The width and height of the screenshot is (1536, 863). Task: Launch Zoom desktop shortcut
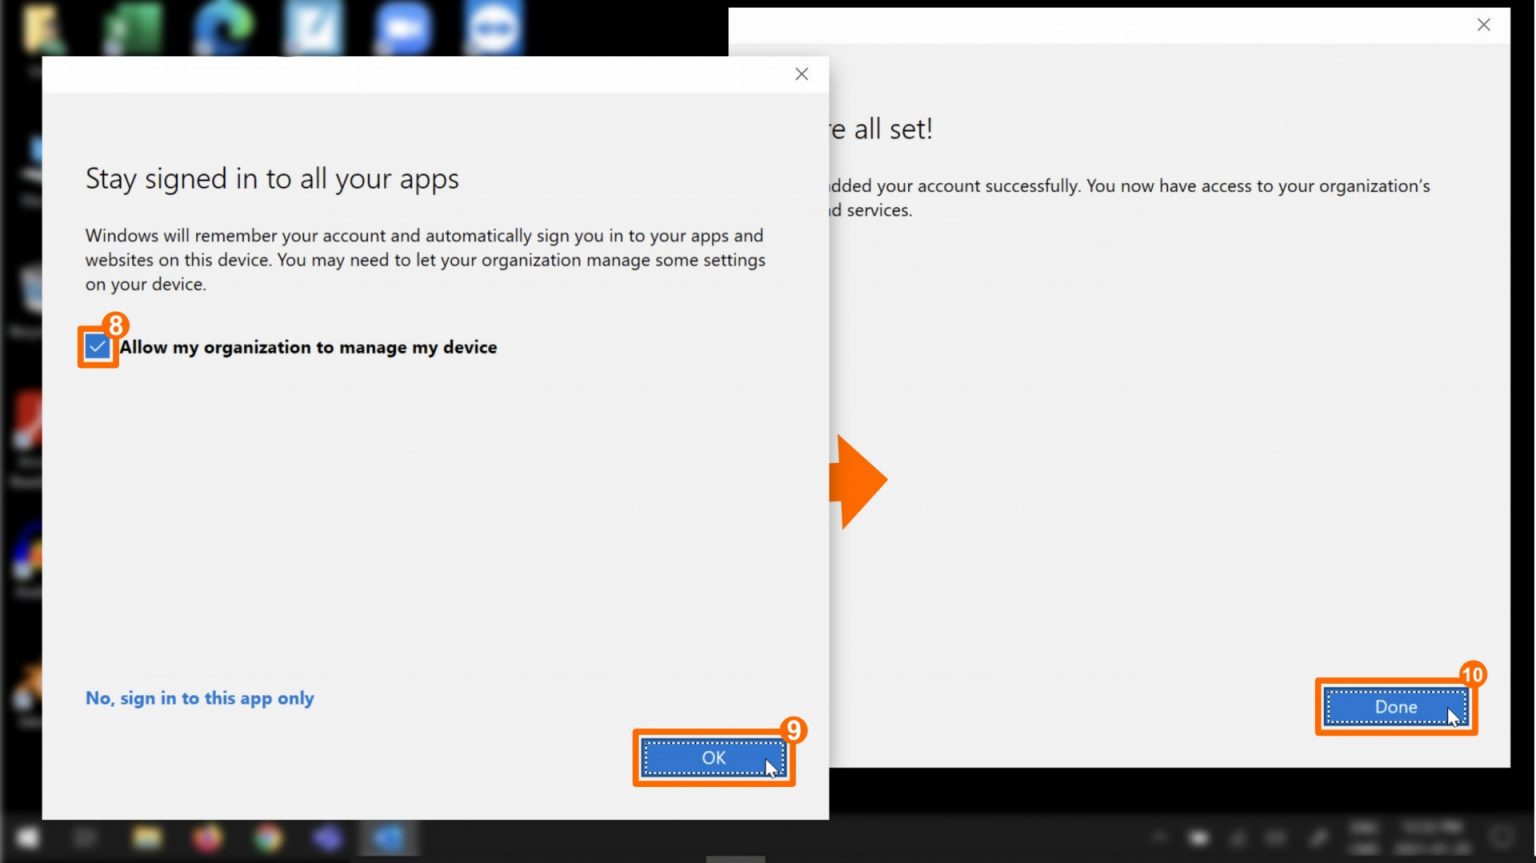click(402, 27)
